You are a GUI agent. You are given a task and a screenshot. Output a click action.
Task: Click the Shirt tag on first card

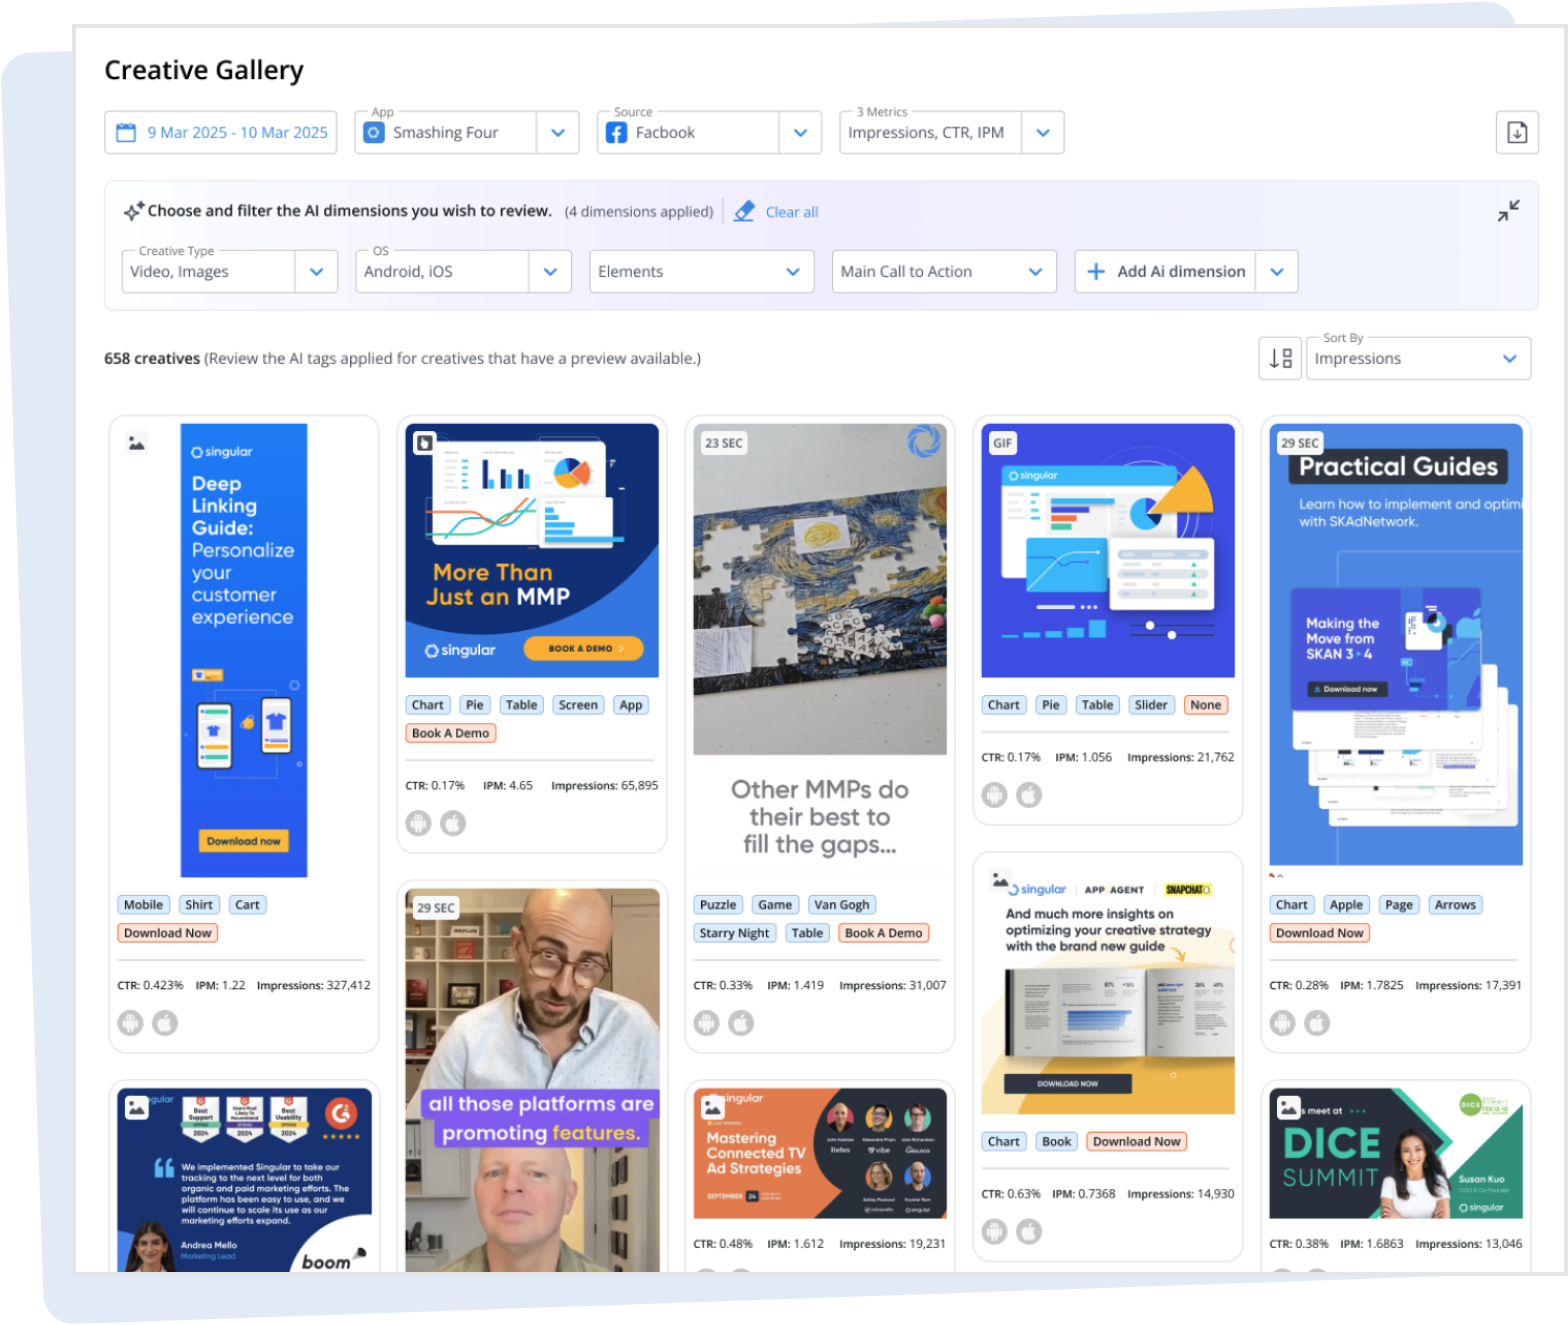click(199, 905)
